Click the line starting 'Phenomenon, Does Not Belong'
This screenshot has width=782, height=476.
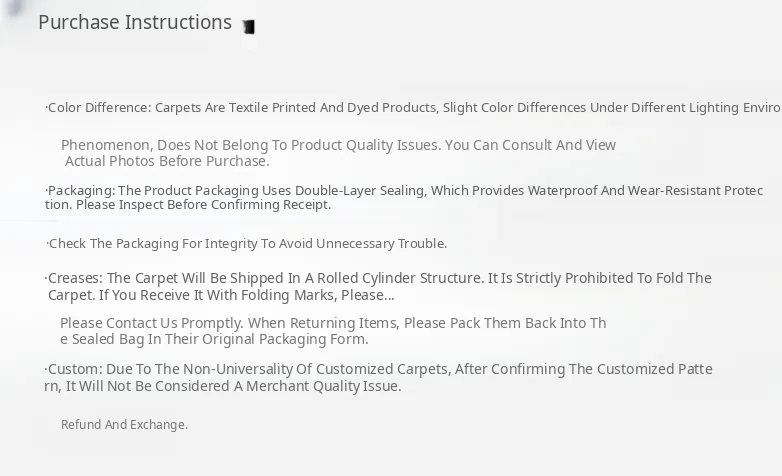coord(338,145)
